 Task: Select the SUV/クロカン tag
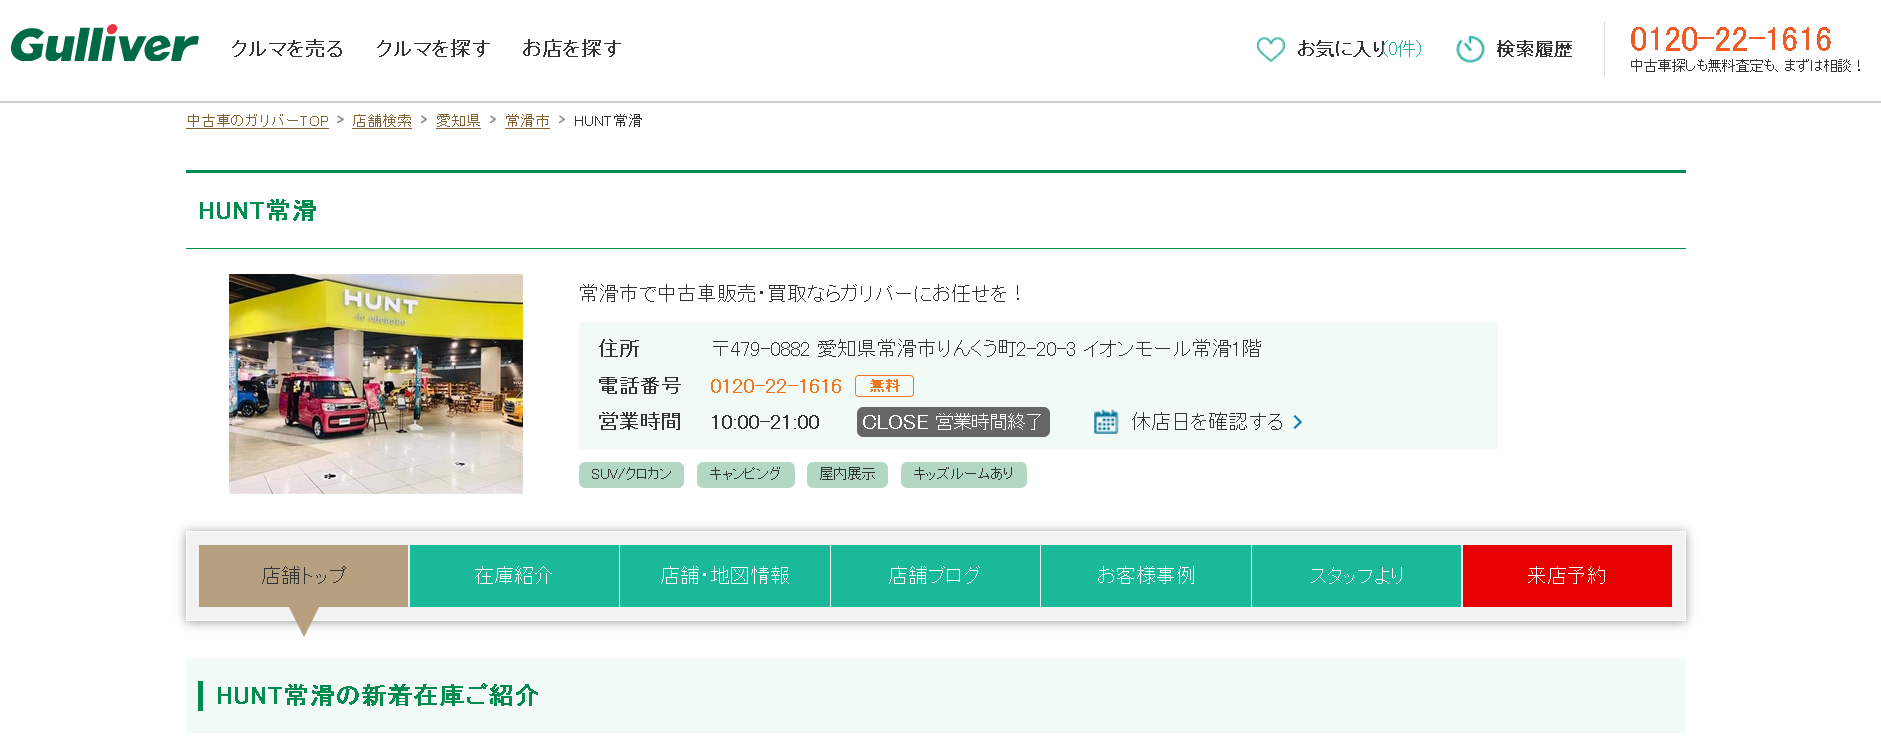(631, 474)
